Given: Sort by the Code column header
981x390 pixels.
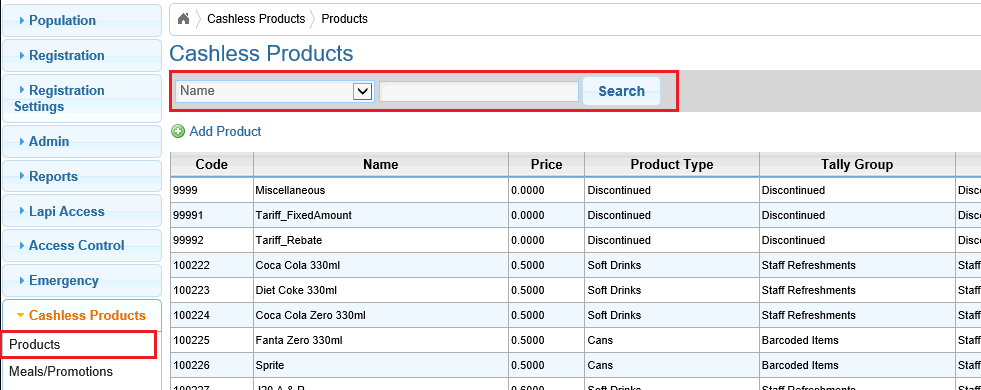Looking at the screenshot, I should (211, 165).
